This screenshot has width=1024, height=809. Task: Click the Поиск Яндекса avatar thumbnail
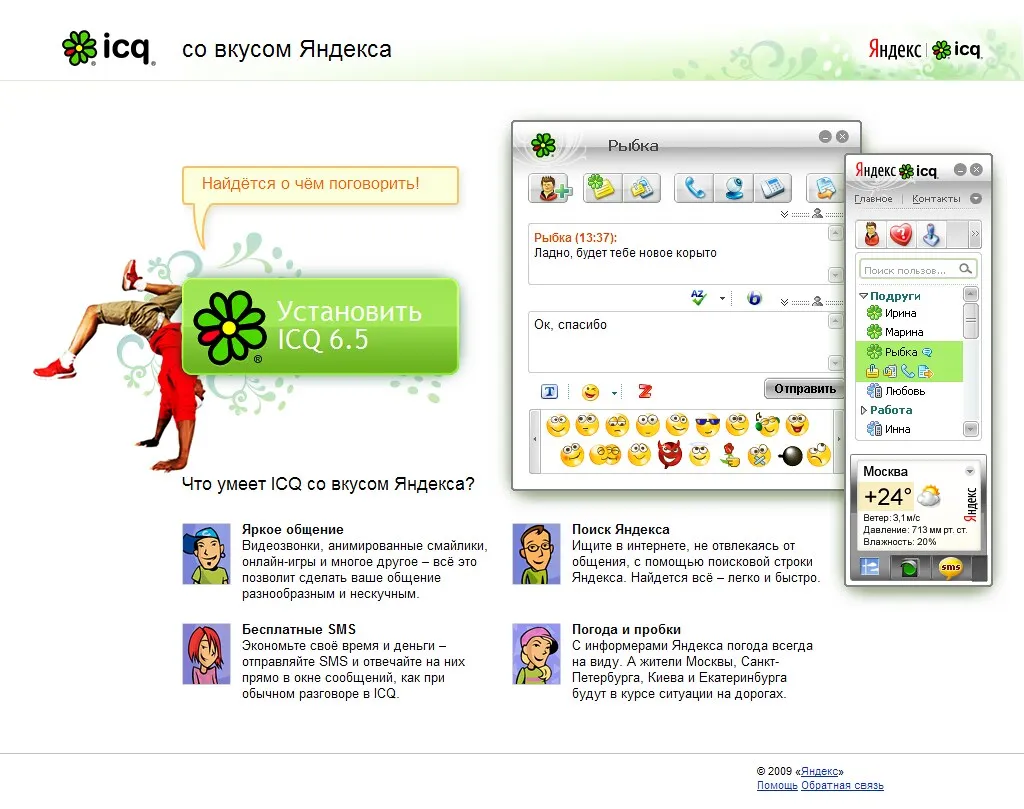[536, 554]
